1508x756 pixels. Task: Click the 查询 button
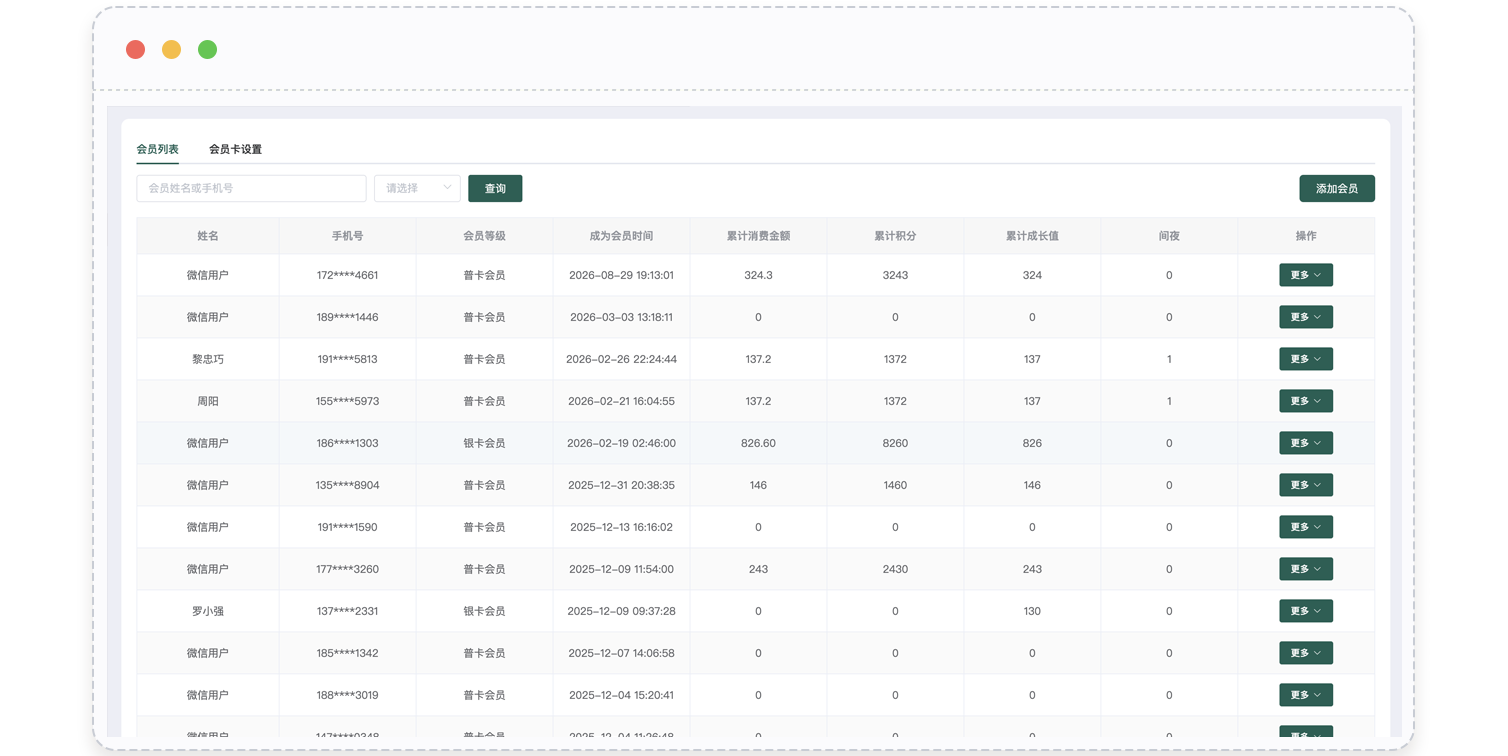pyautogui.click(x=495, y=188)
